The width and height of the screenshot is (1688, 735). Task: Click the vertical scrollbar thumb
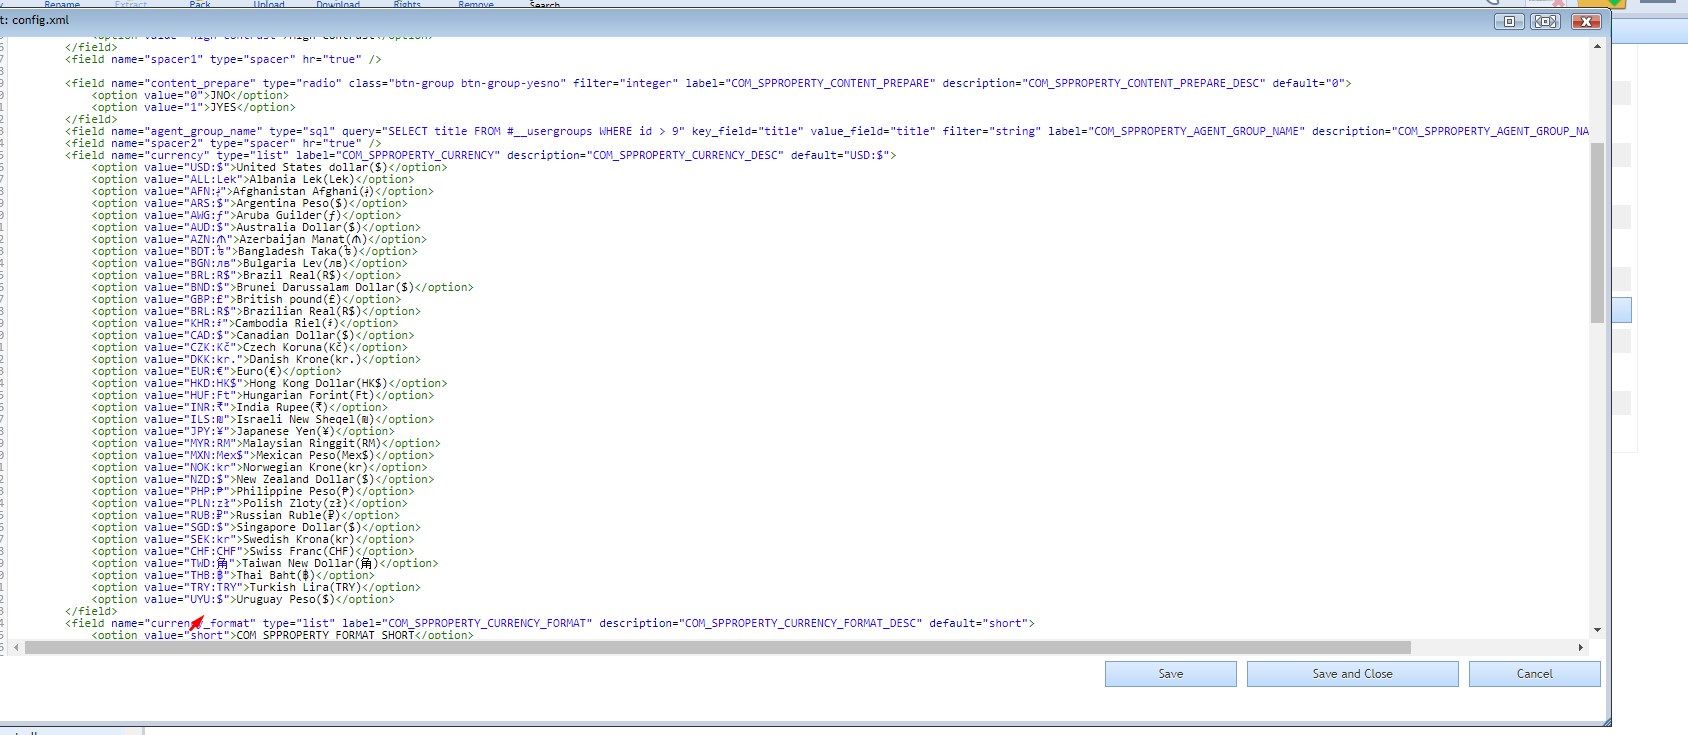pyautogui.click(x=1597, y=232)
